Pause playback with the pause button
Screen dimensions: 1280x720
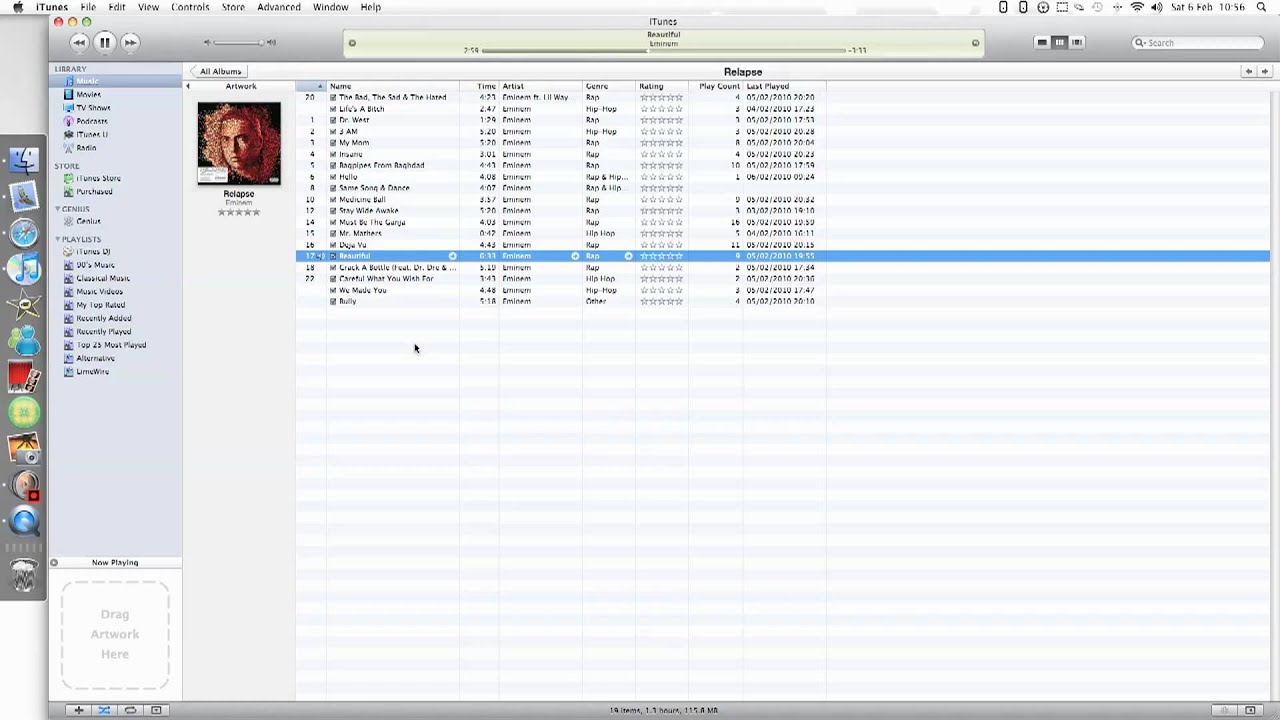[x=104, y=42]
